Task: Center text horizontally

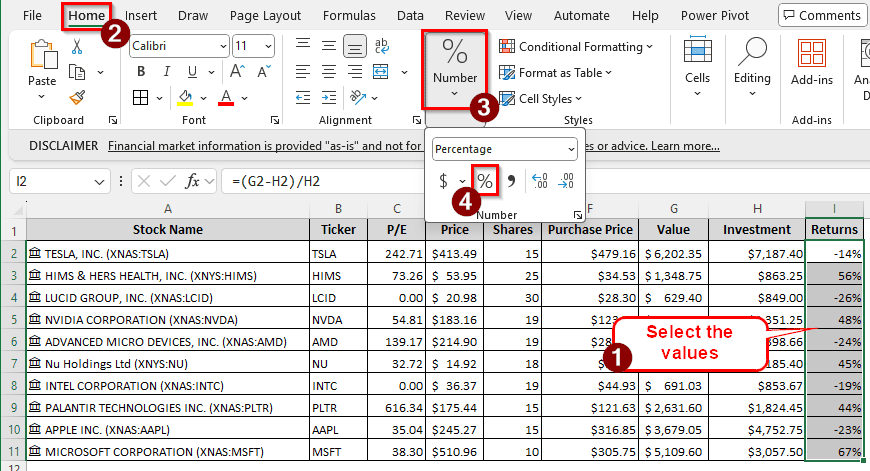Action: 329,72
